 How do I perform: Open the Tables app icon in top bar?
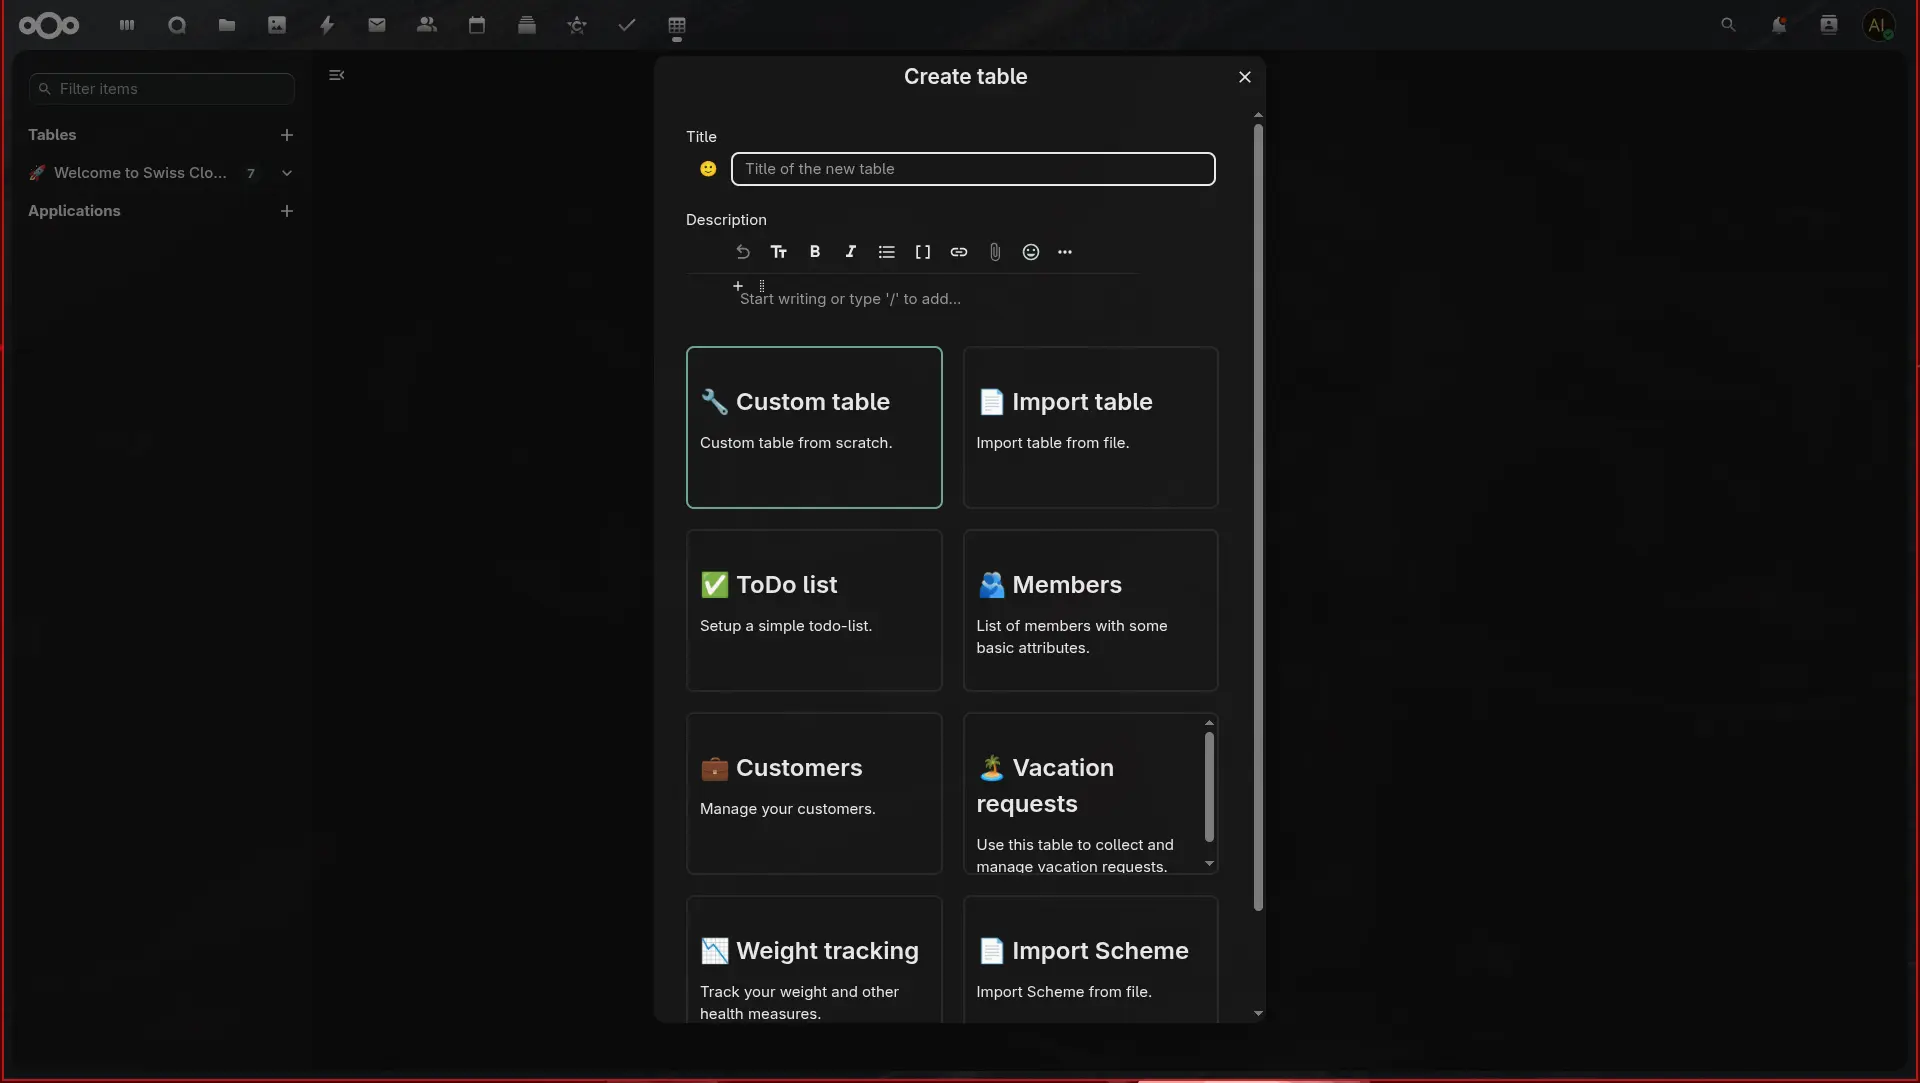pyautogui.click(x=677, y=25)
